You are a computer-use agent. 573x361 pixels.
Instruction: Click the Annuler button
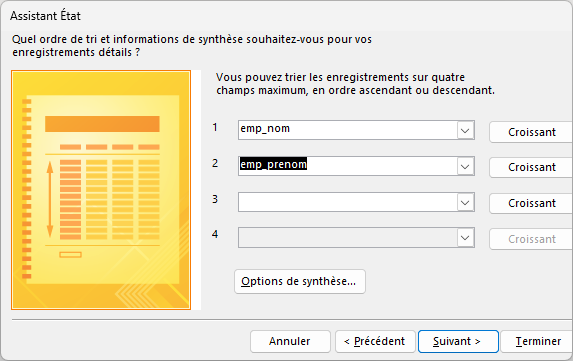click(290, 341)
